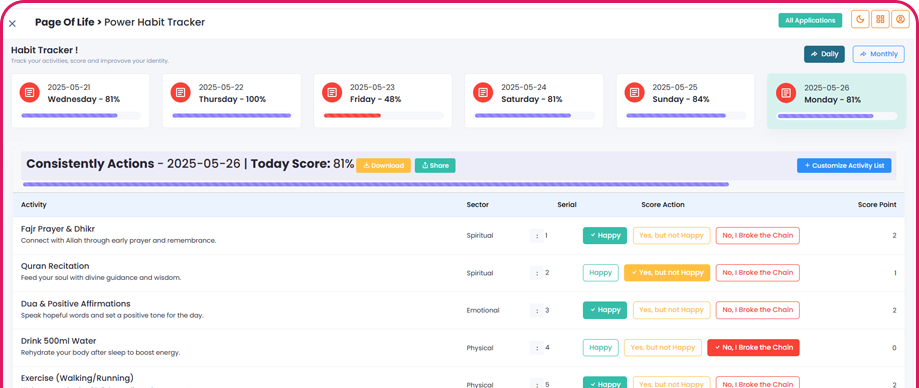Download today's score report

tap(383, 165)
